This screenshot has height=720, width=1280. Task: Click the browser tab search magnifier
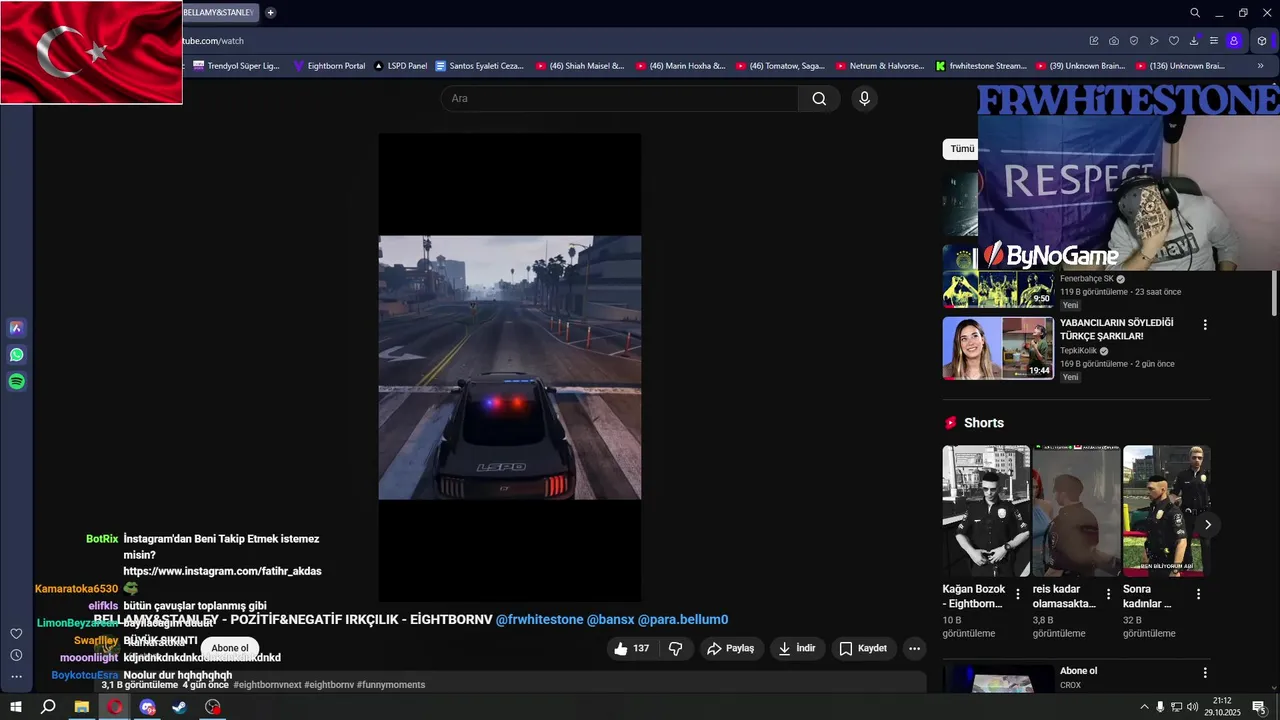coord(1195,13)
